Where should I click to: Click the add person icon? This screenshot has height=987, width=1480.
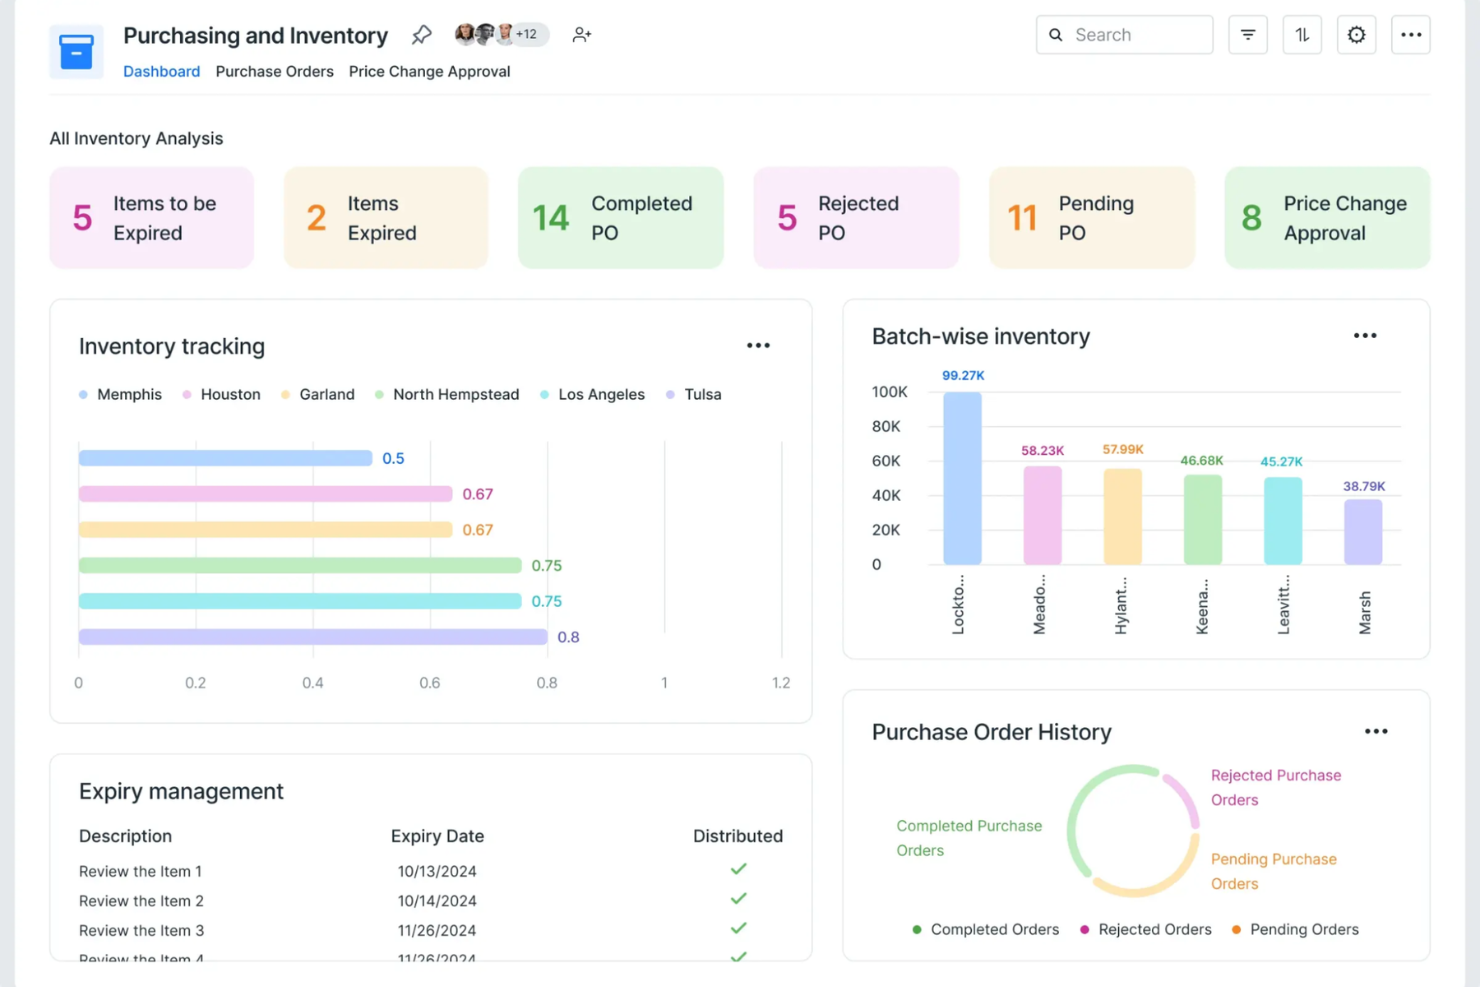(x=582, y=35)
